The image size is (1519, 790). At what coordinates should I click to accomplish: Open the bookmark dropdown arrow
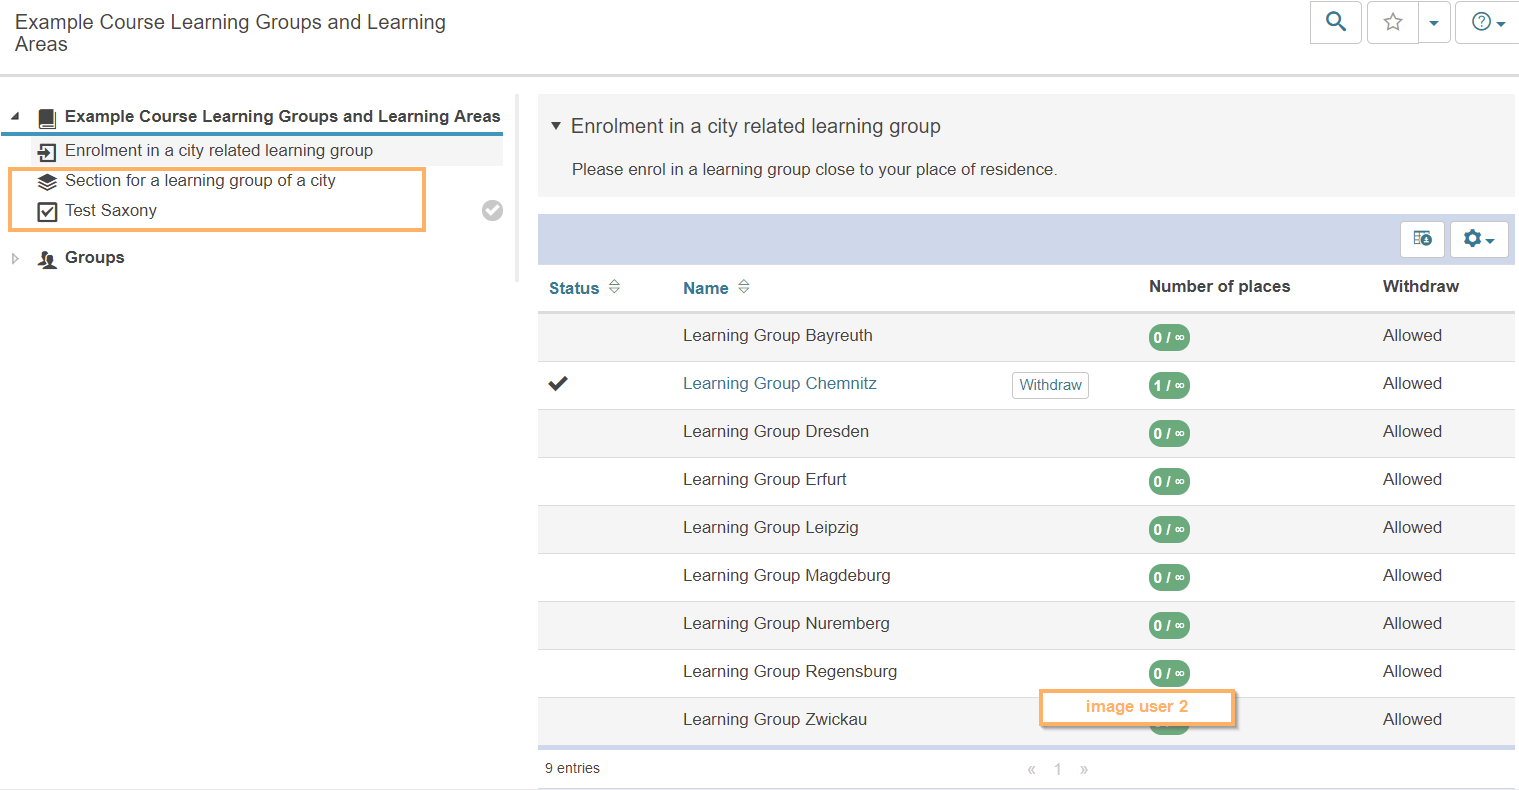(1434, 23)
